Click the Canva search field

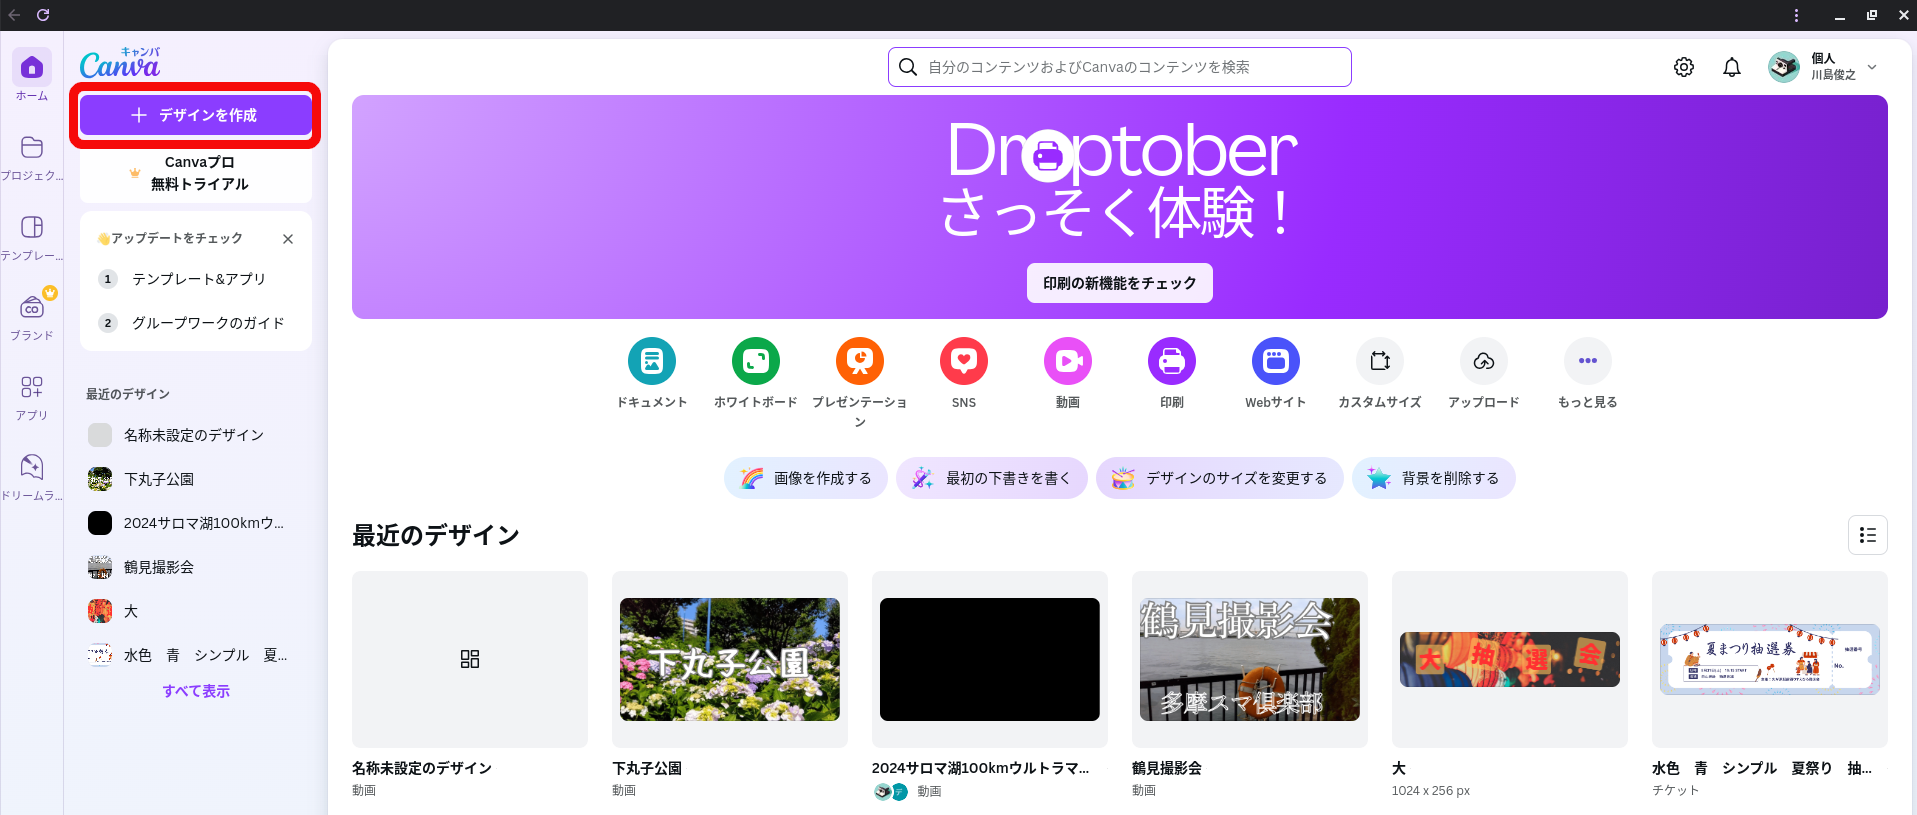point(1119,67)
